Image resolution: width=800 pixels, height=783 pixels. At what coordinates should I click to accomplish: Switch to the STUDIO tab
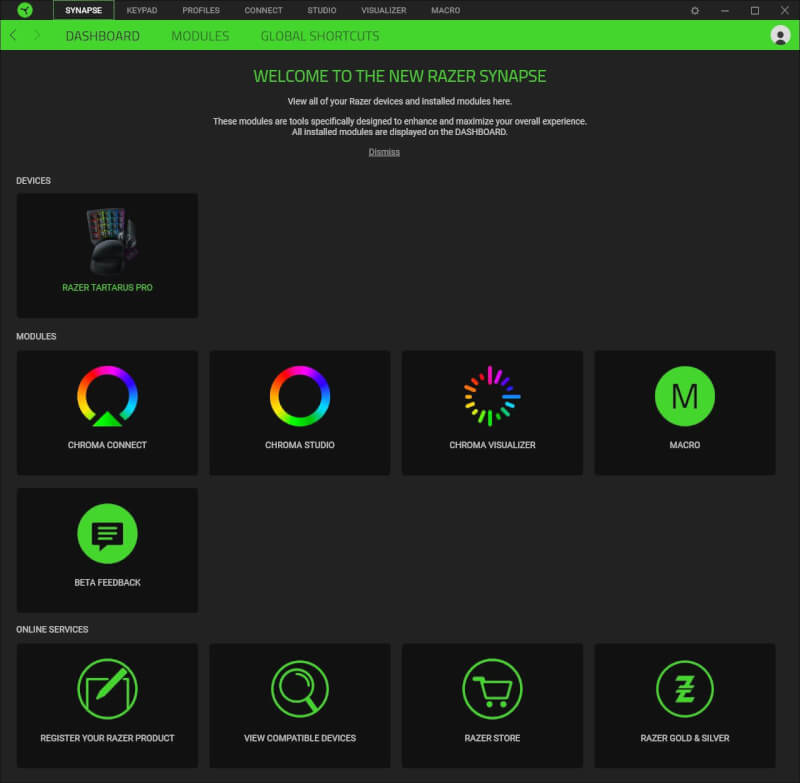coord(321,10)
